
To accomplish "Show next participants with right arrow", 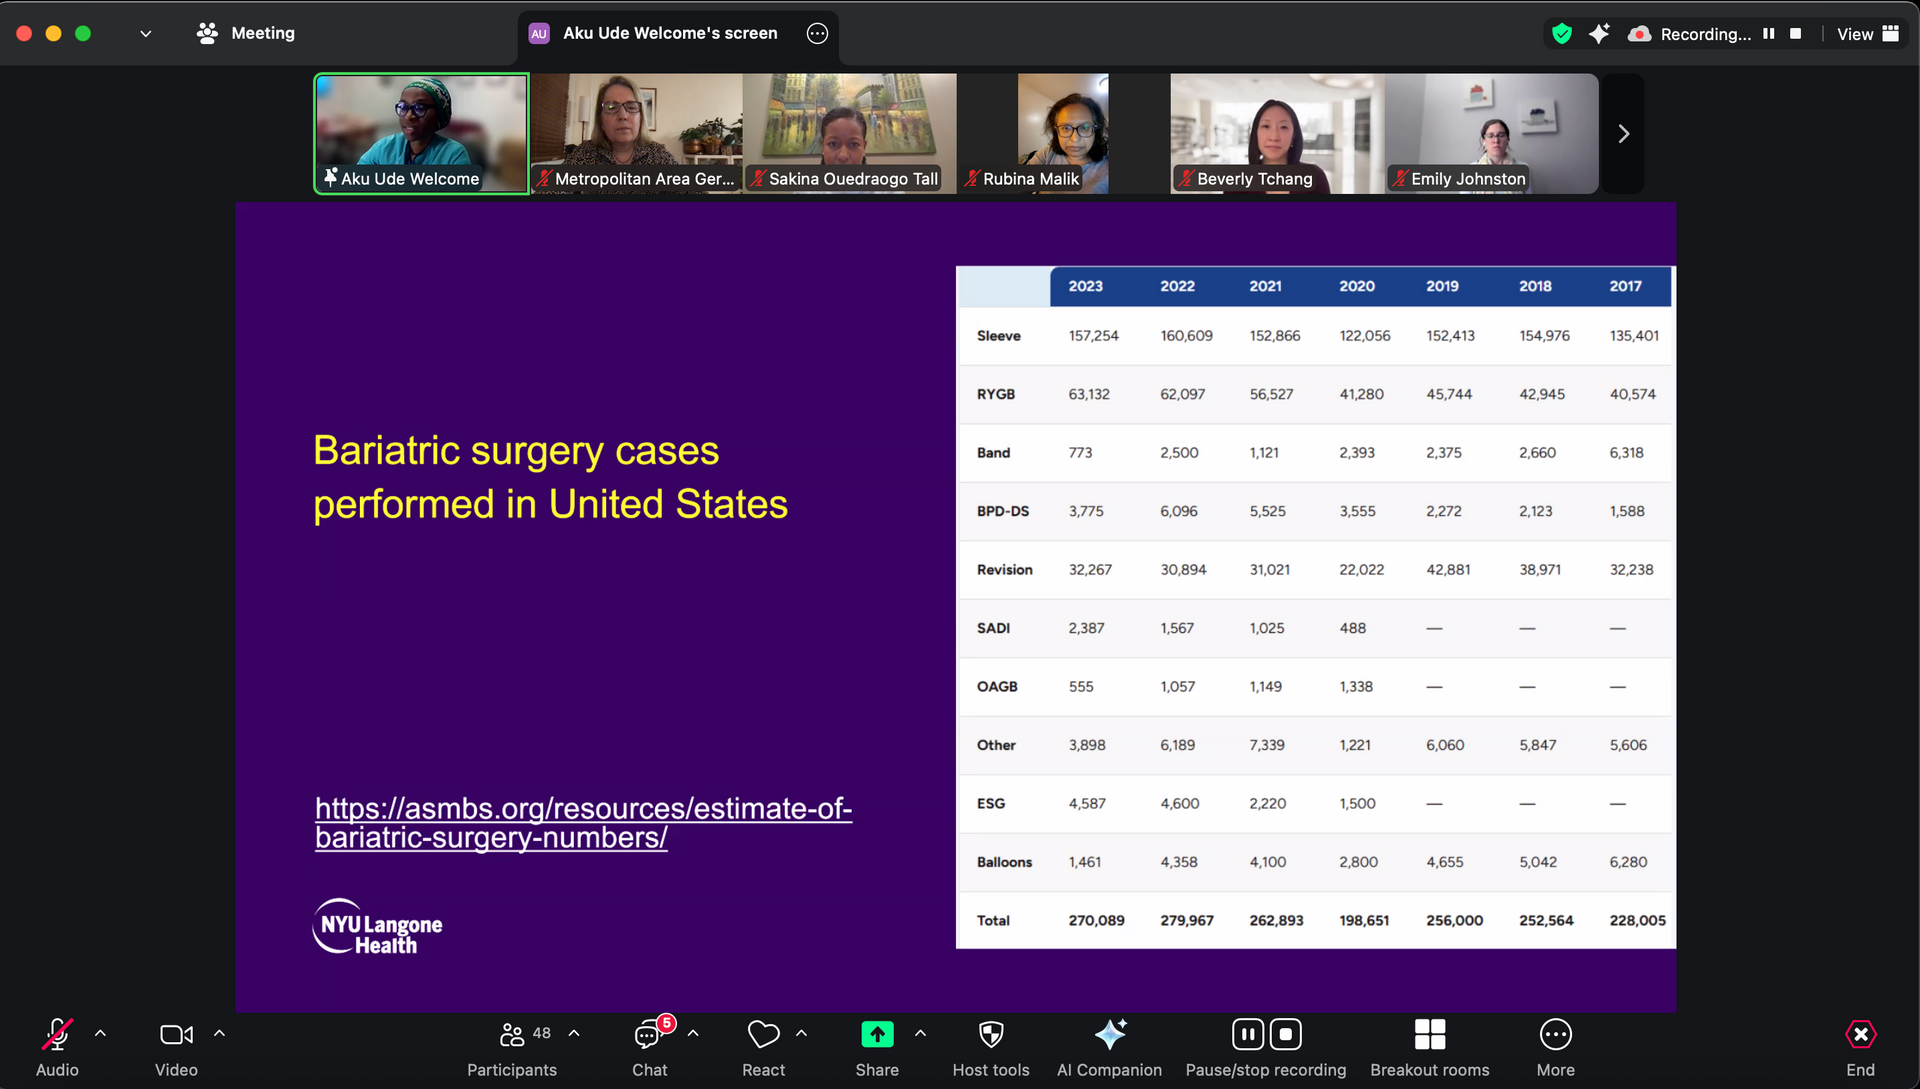I will [x=1623, y=134].
